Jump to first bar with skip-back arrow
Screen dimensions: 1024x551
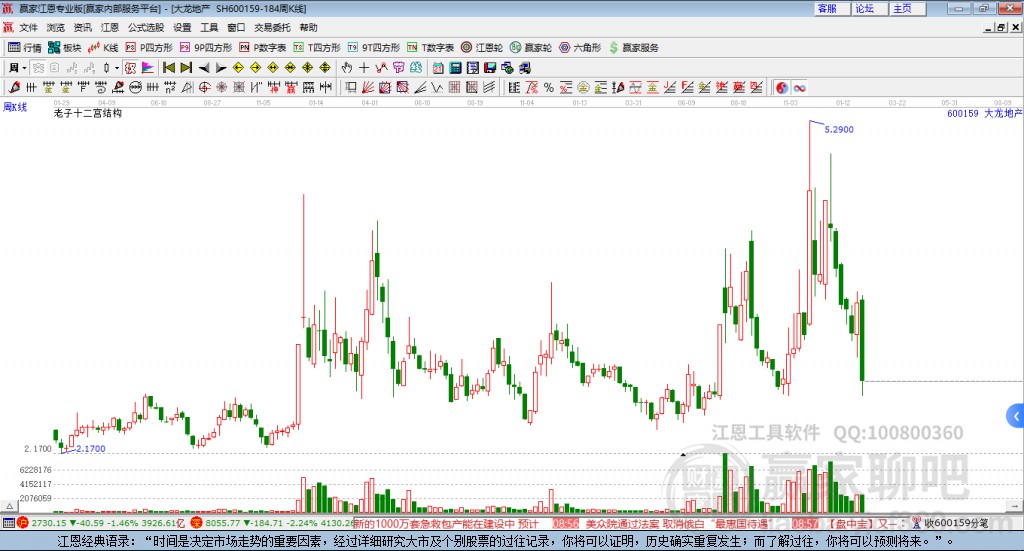click(169, 68)
